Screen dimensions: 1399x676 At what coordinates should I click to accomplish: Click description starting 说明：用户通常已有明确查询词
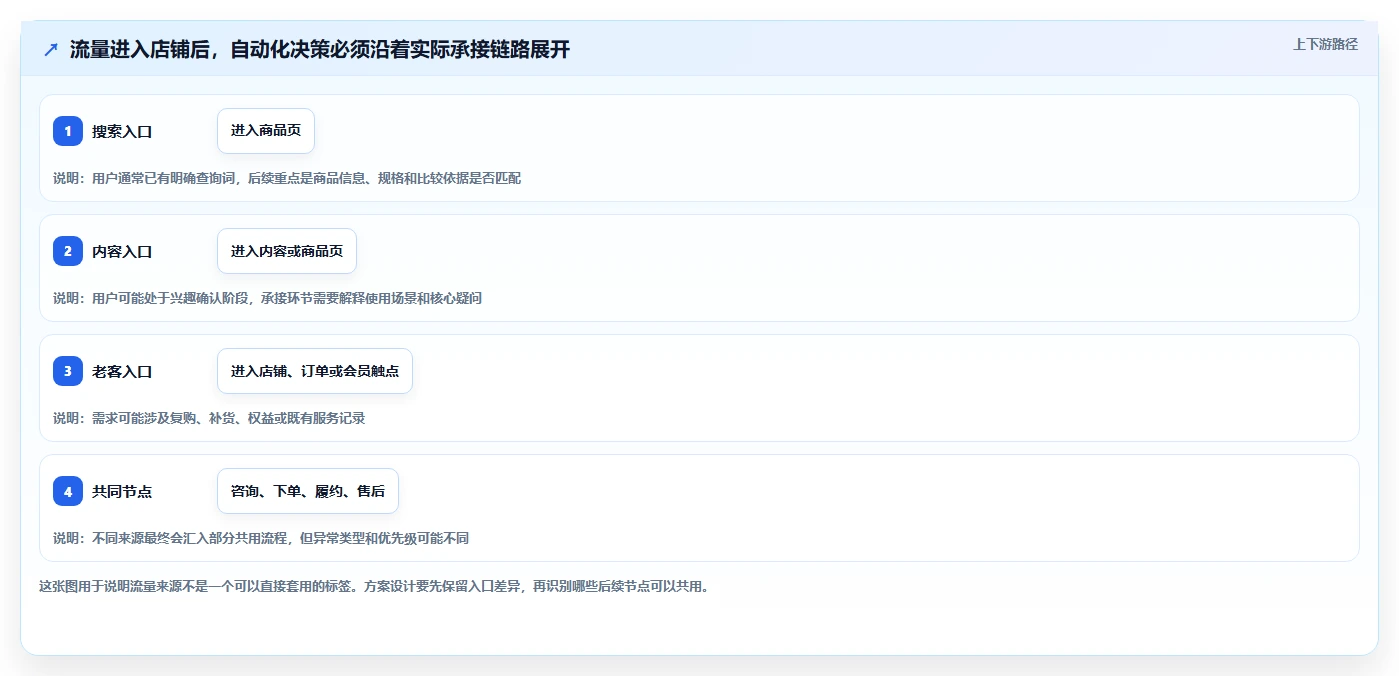[287, 178]
